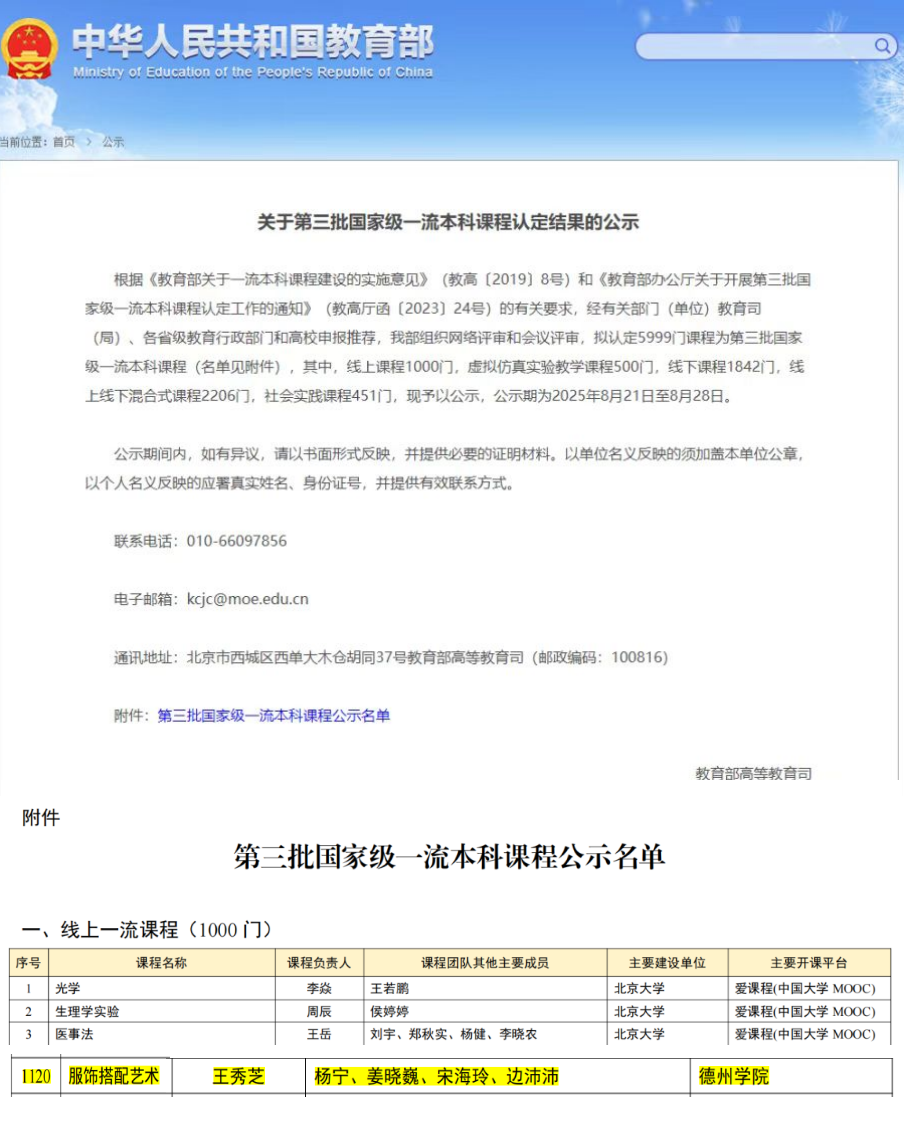The width and height of the screenshot is (904, 1136).
Task: Click the 课程名称 column header
Action: click(161, 963)
